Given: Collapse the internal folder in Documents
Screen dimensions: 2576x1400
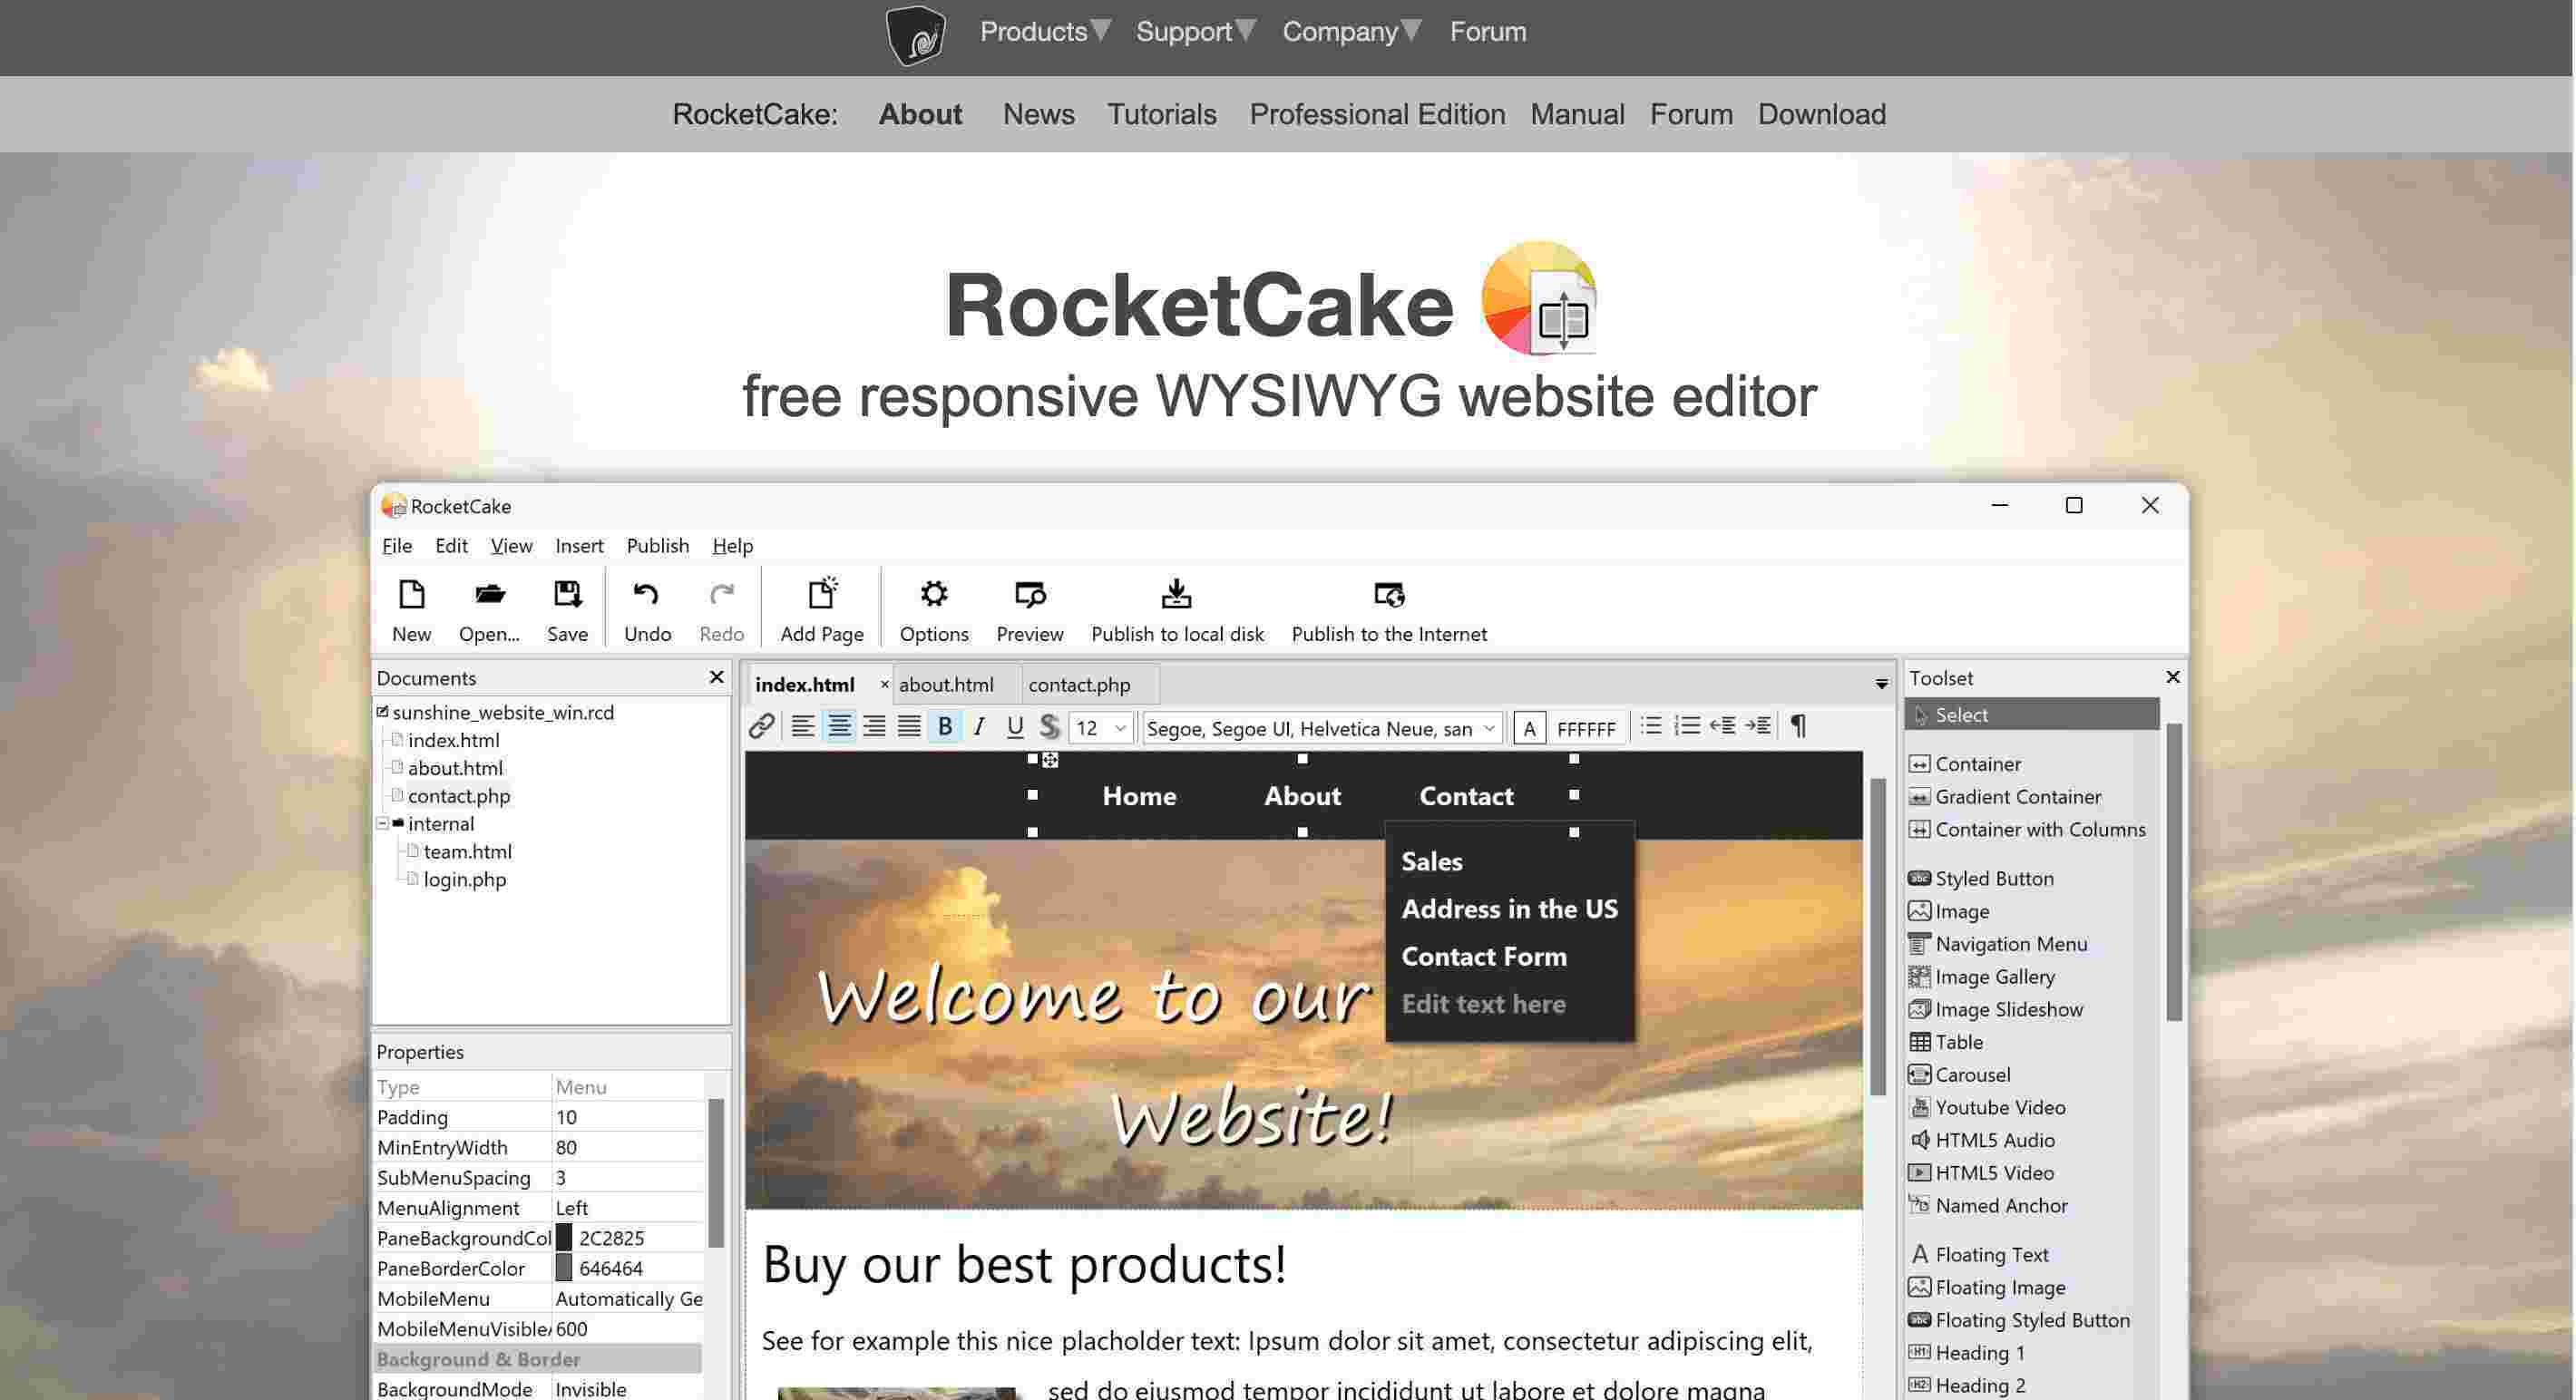Looking at the screenshot, I should [382, 824].
